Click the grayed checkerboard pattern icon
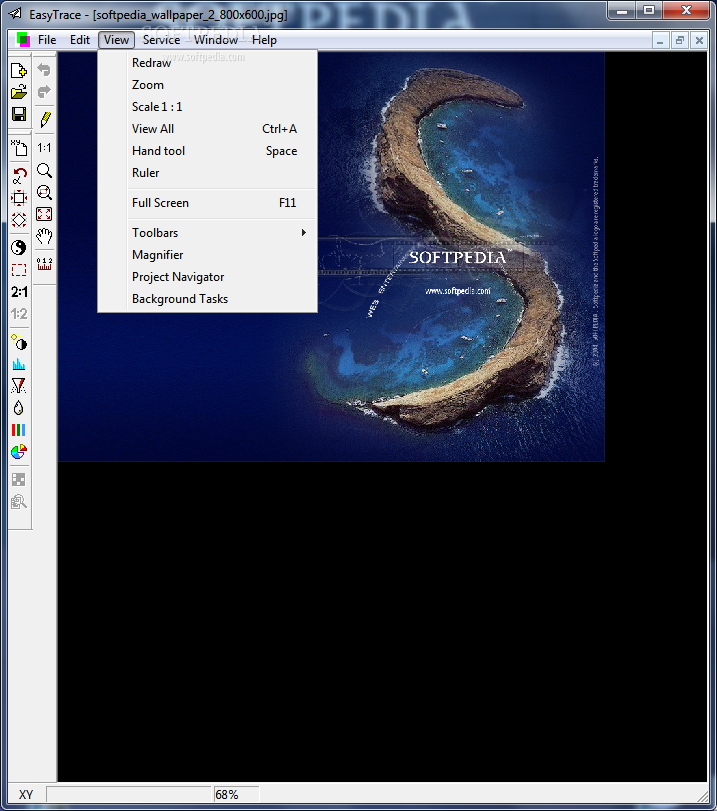Screen dimensions: 717x811 tap(19, 479)
